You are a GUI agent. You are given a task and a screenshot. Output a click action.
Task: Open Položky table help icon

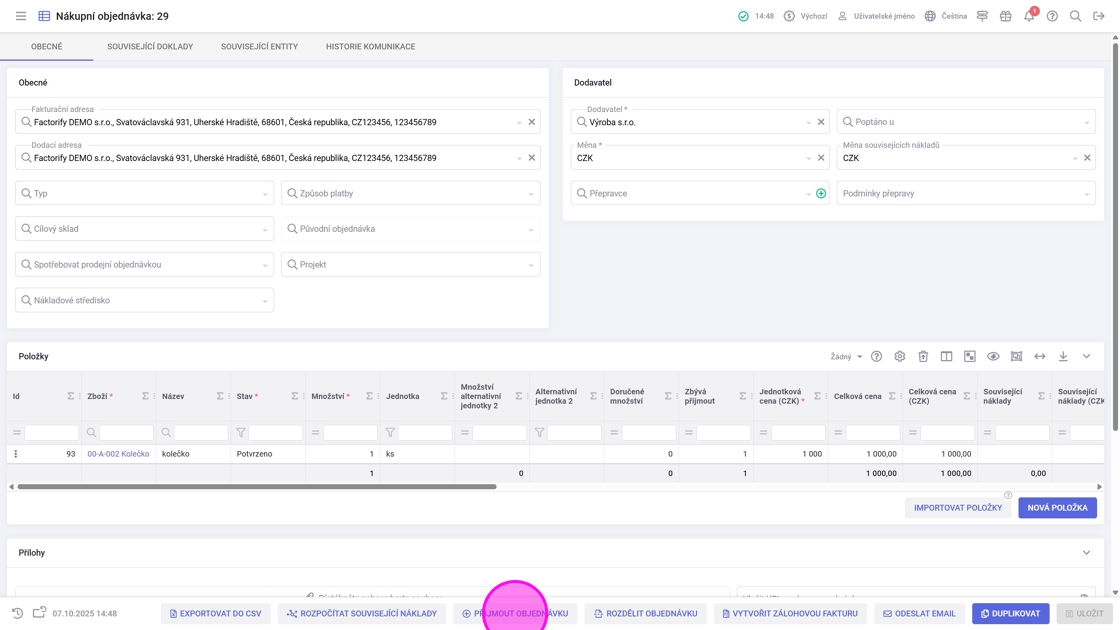coord(876,356)
